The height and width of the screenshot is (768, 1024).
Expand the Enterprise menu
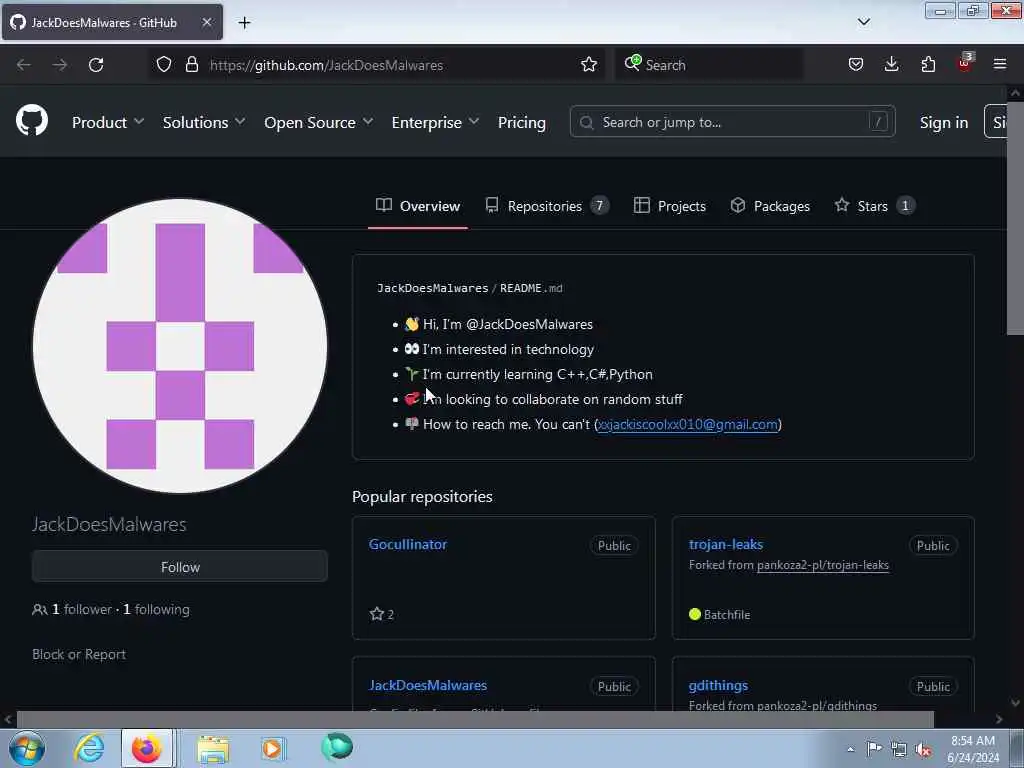435,122
